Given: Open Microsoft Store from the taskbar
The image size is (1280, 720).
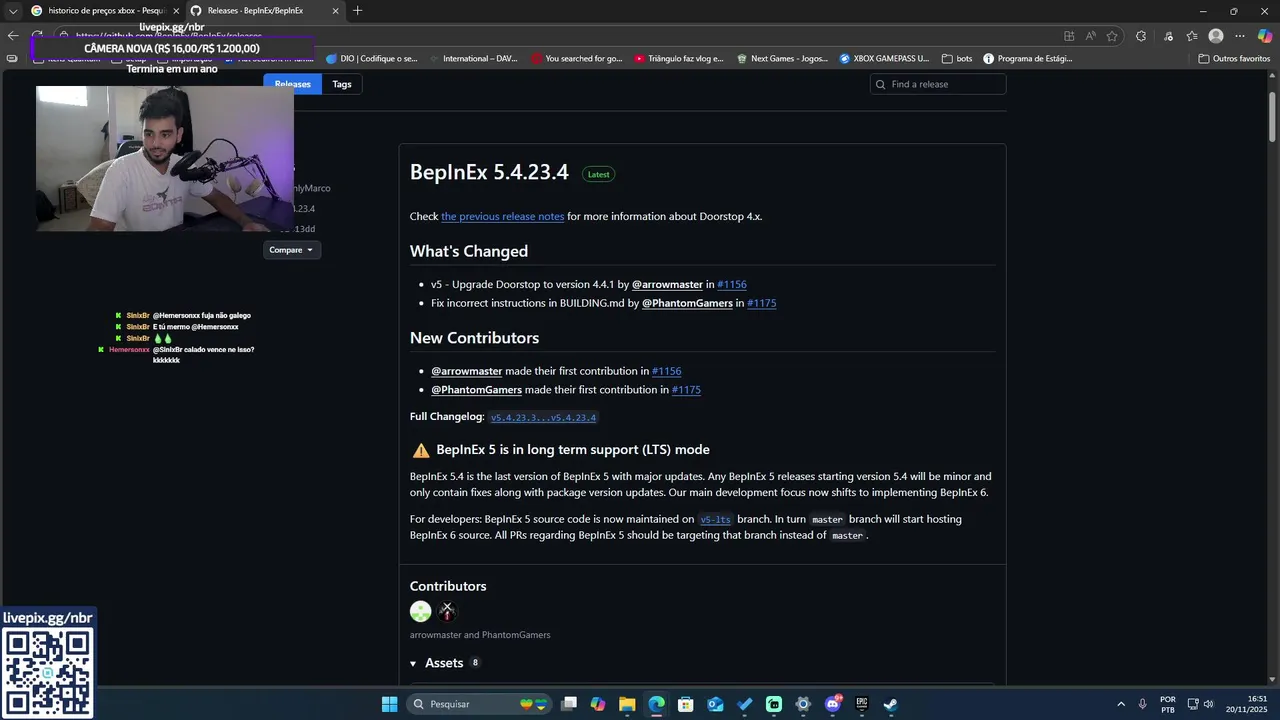Looking at the screenshot, I should 686,704.
